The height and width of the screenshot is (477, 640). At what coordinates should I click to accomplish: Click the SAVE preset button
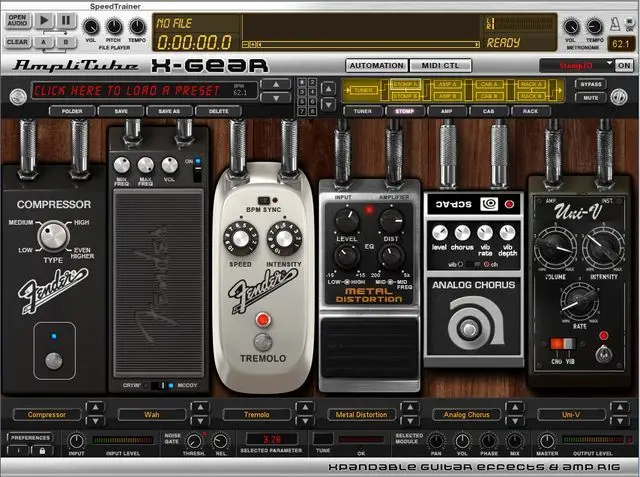coord(121,111)
